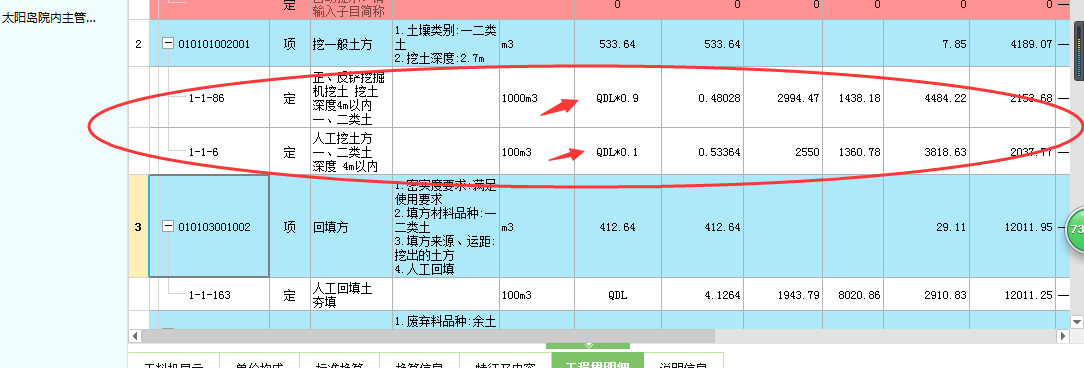Select row header number 3
The width and height of the screenshot is (1084, 368).
click(138, 226)
